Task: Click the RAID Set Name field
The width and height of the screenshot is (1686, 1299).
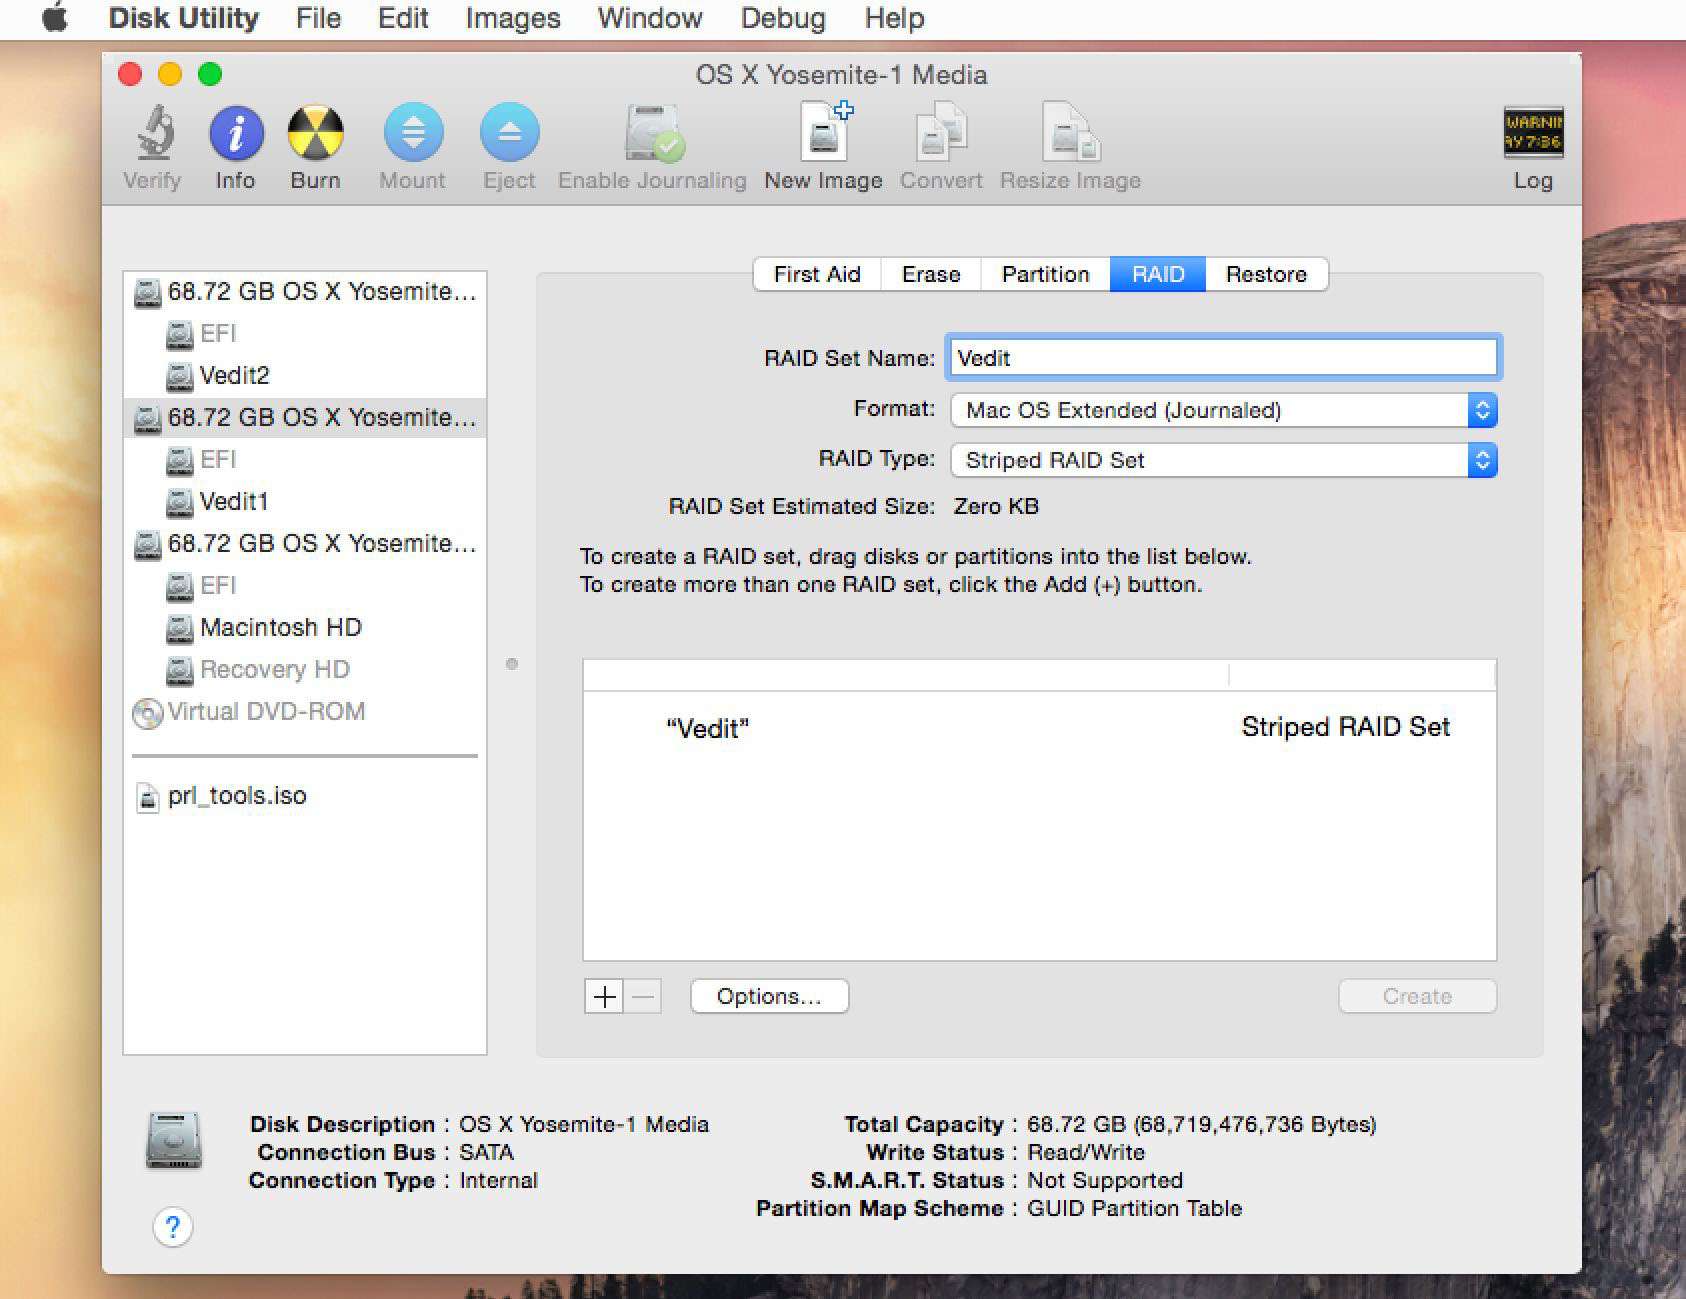Action: tap(1223, 358)
